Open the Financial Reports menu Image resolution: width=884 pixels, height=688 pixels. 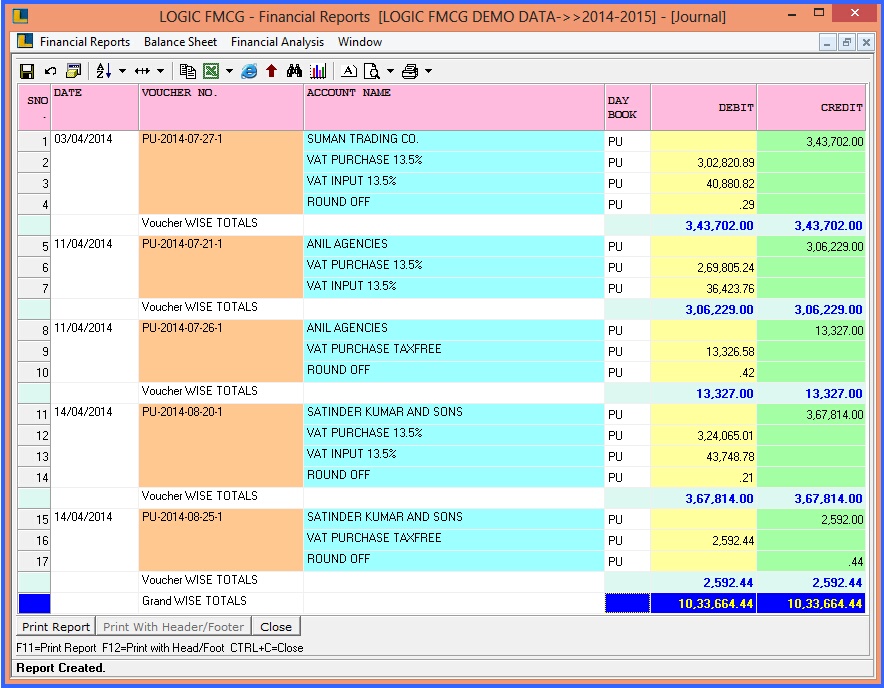(x=85, y=42)
